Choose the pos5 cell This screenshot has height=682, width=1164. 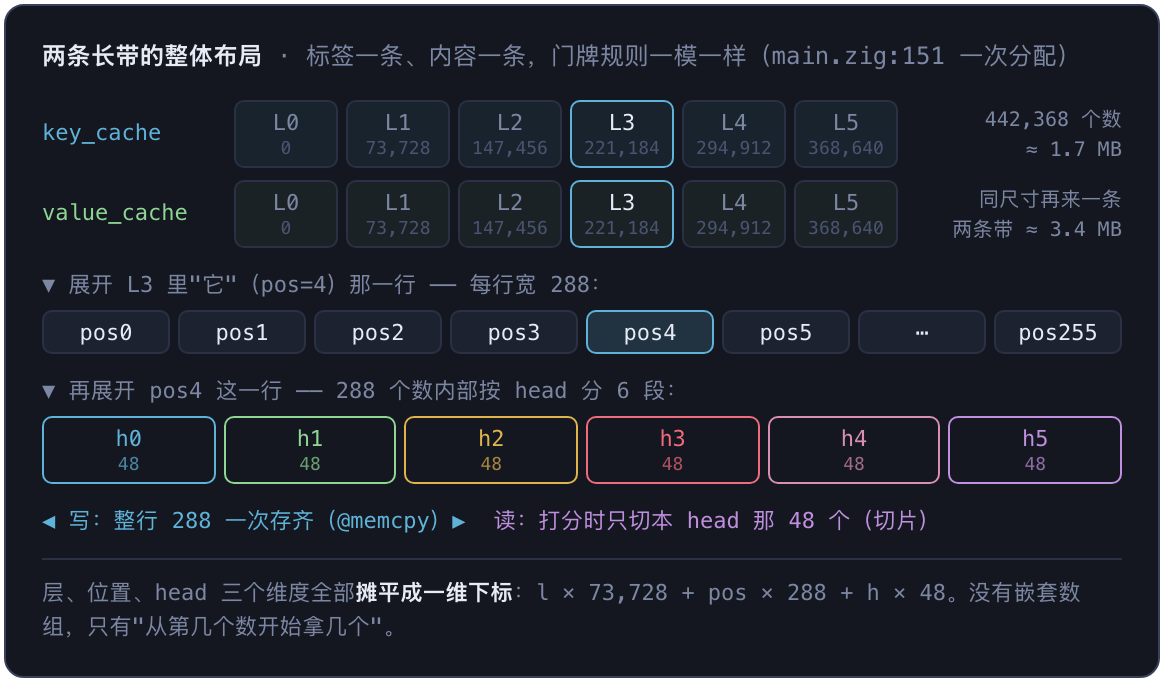(786, 332)
